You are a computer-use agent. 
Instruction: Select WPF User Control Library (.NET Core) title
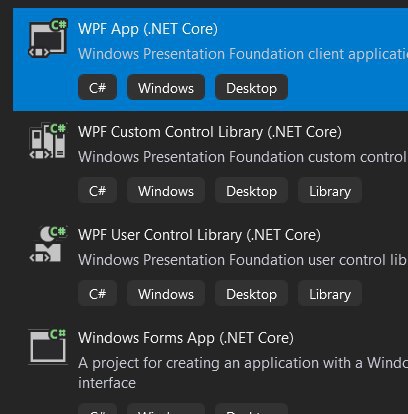pyautogui.click(x=199, y=235)
